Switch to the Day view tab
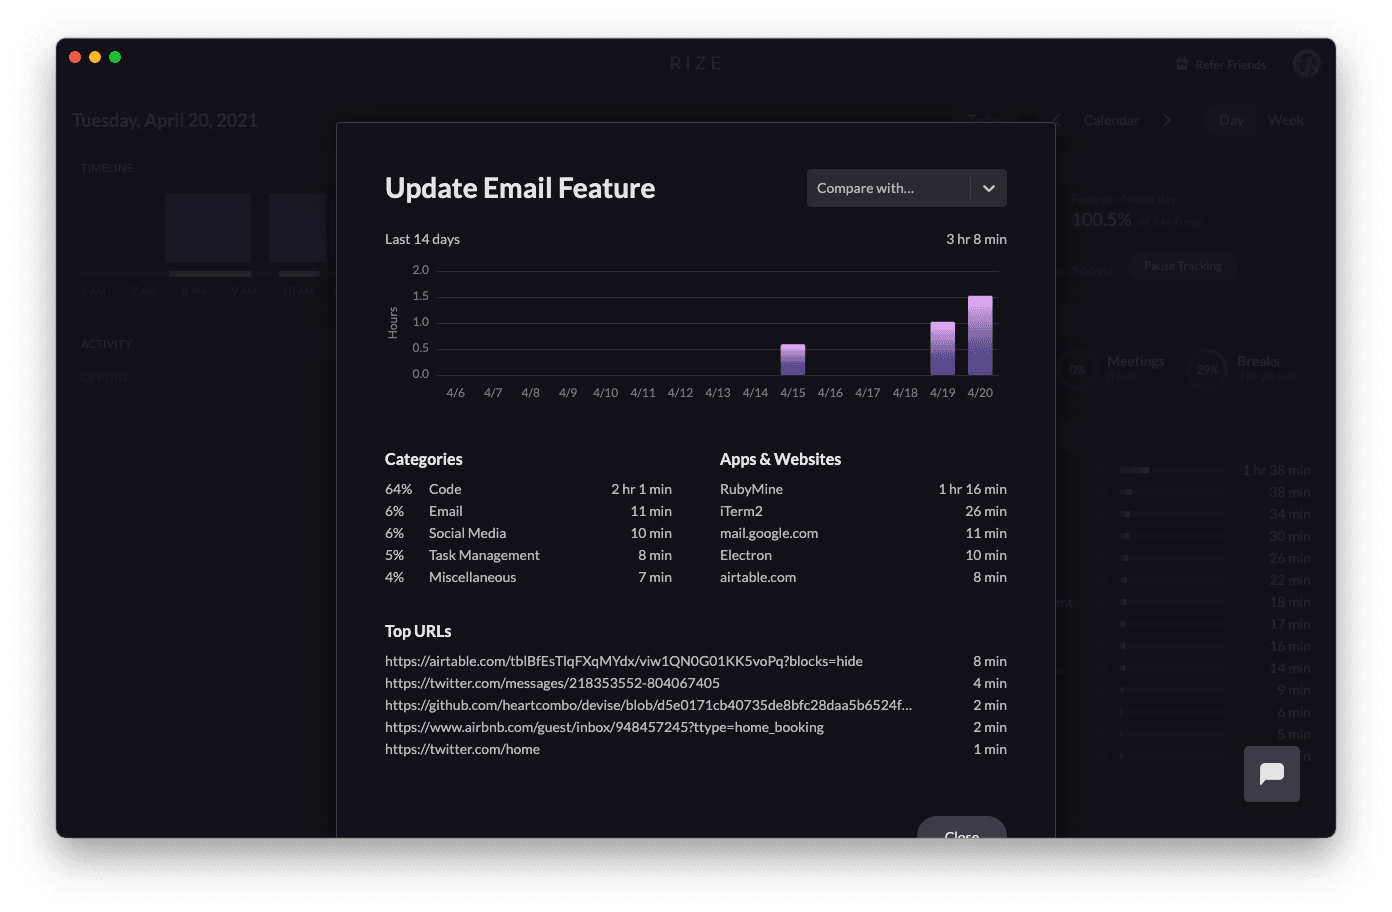The width and height of the screenshot is (1392, 912). [x=1231, y=120]
